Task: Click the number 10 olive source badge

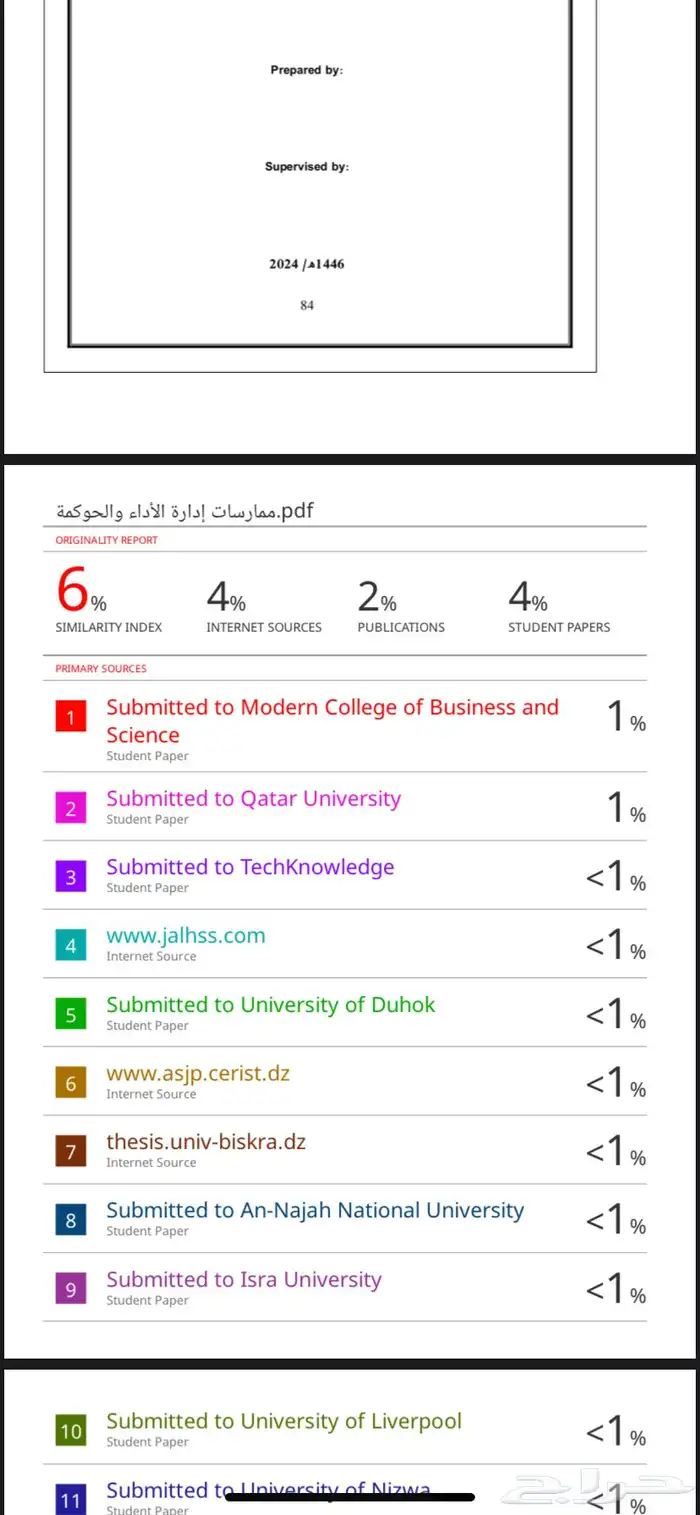Action: [70, 1431]
